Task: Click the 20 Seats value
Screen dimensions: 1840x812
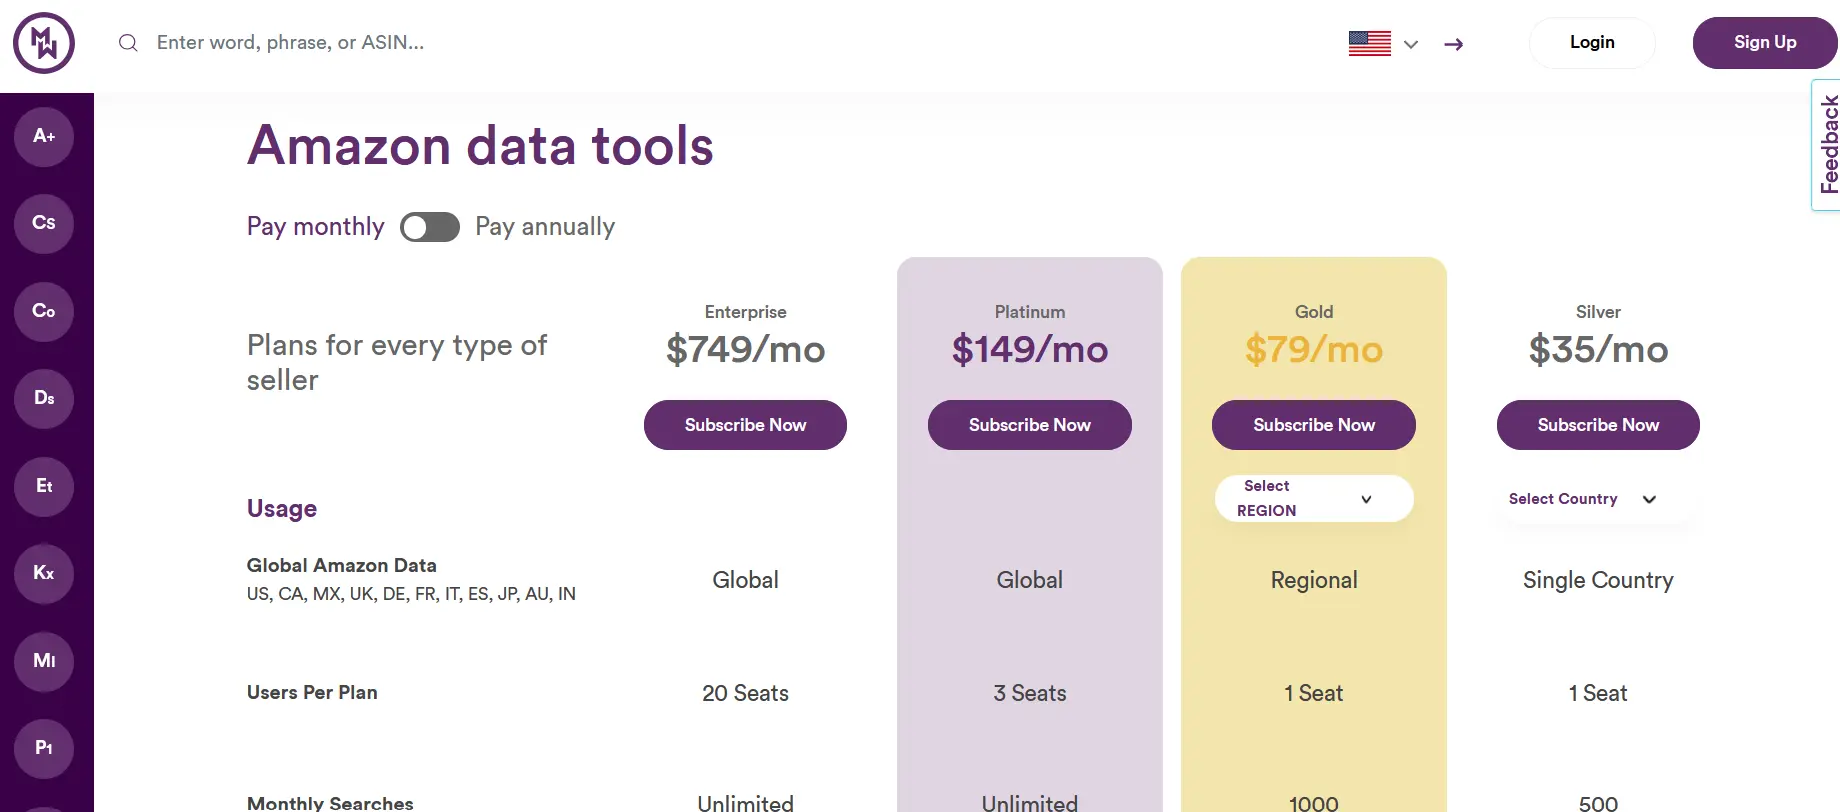Action: pos(746,693)
